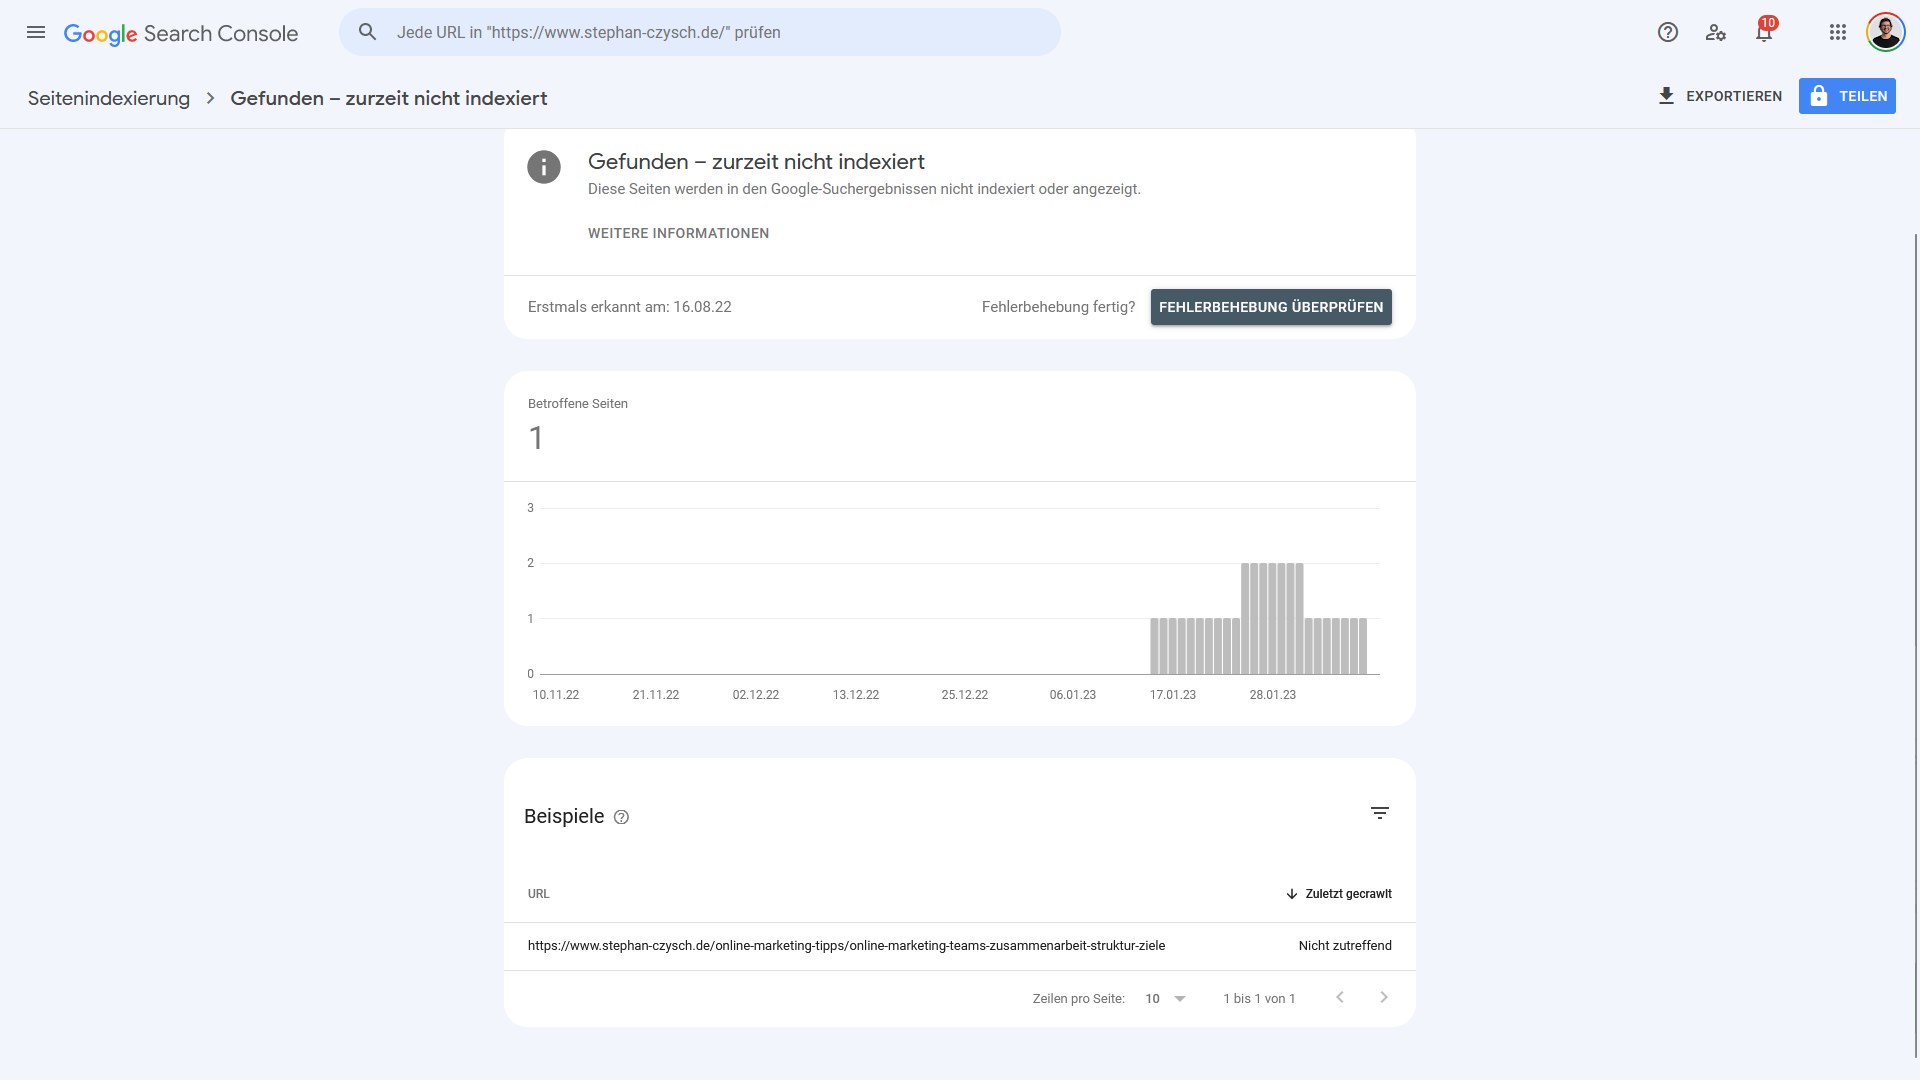Click the page scrollbar
The width and height of the screenshot is (1920, 1080).
tap(1915, 644)
